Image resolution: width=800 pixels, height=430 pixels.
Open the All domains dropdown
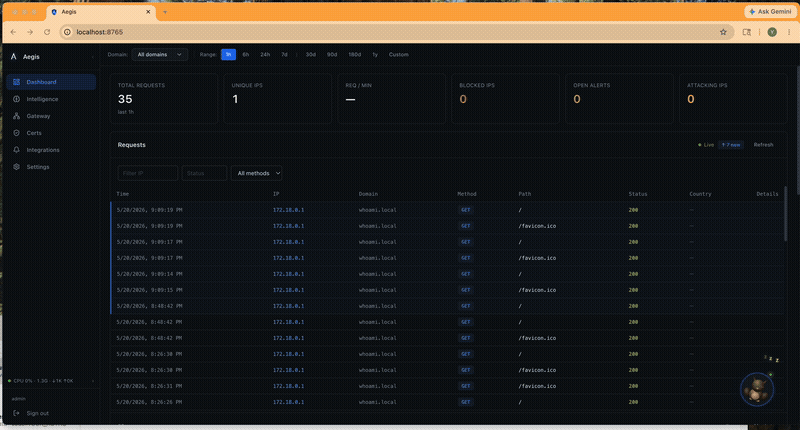(x=160, y=55)
